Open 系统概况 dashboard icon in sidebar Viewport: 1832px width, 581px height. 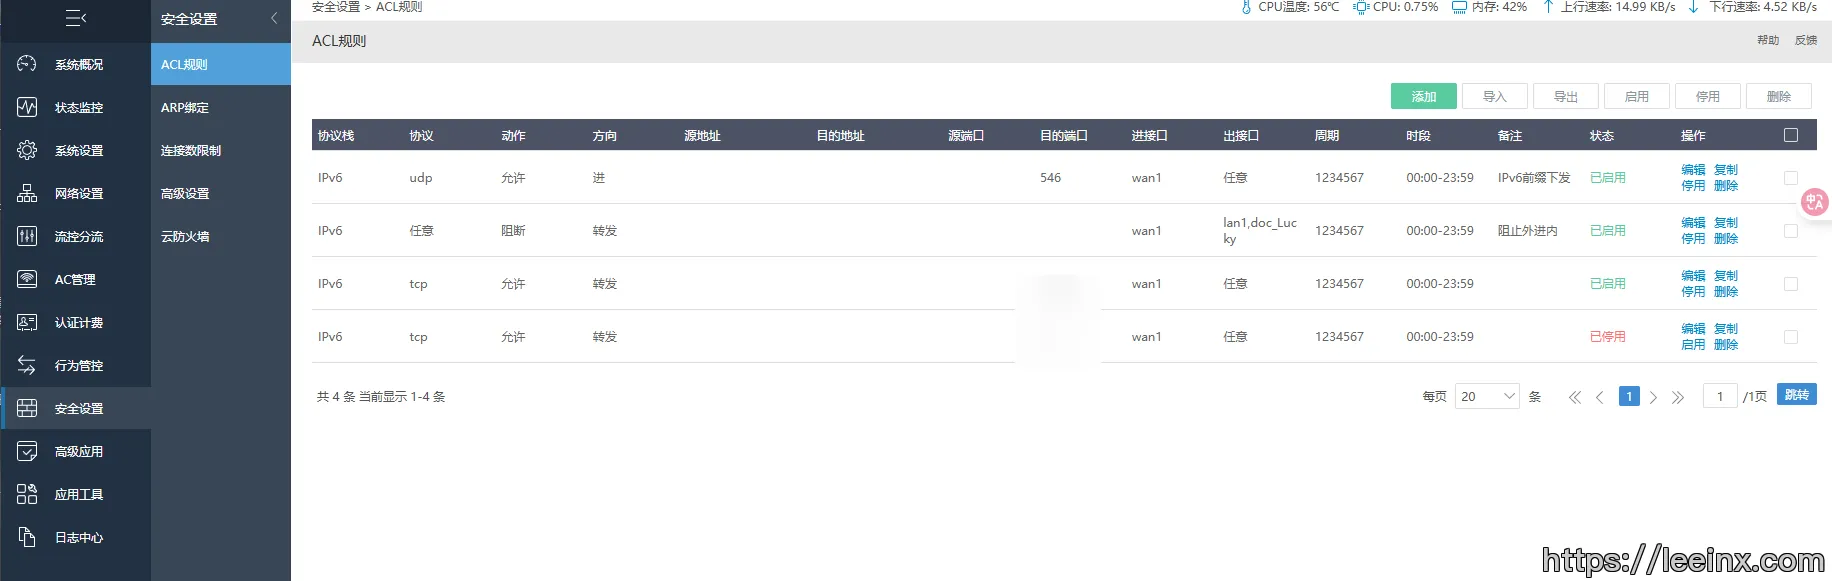[x=27, y=64]
